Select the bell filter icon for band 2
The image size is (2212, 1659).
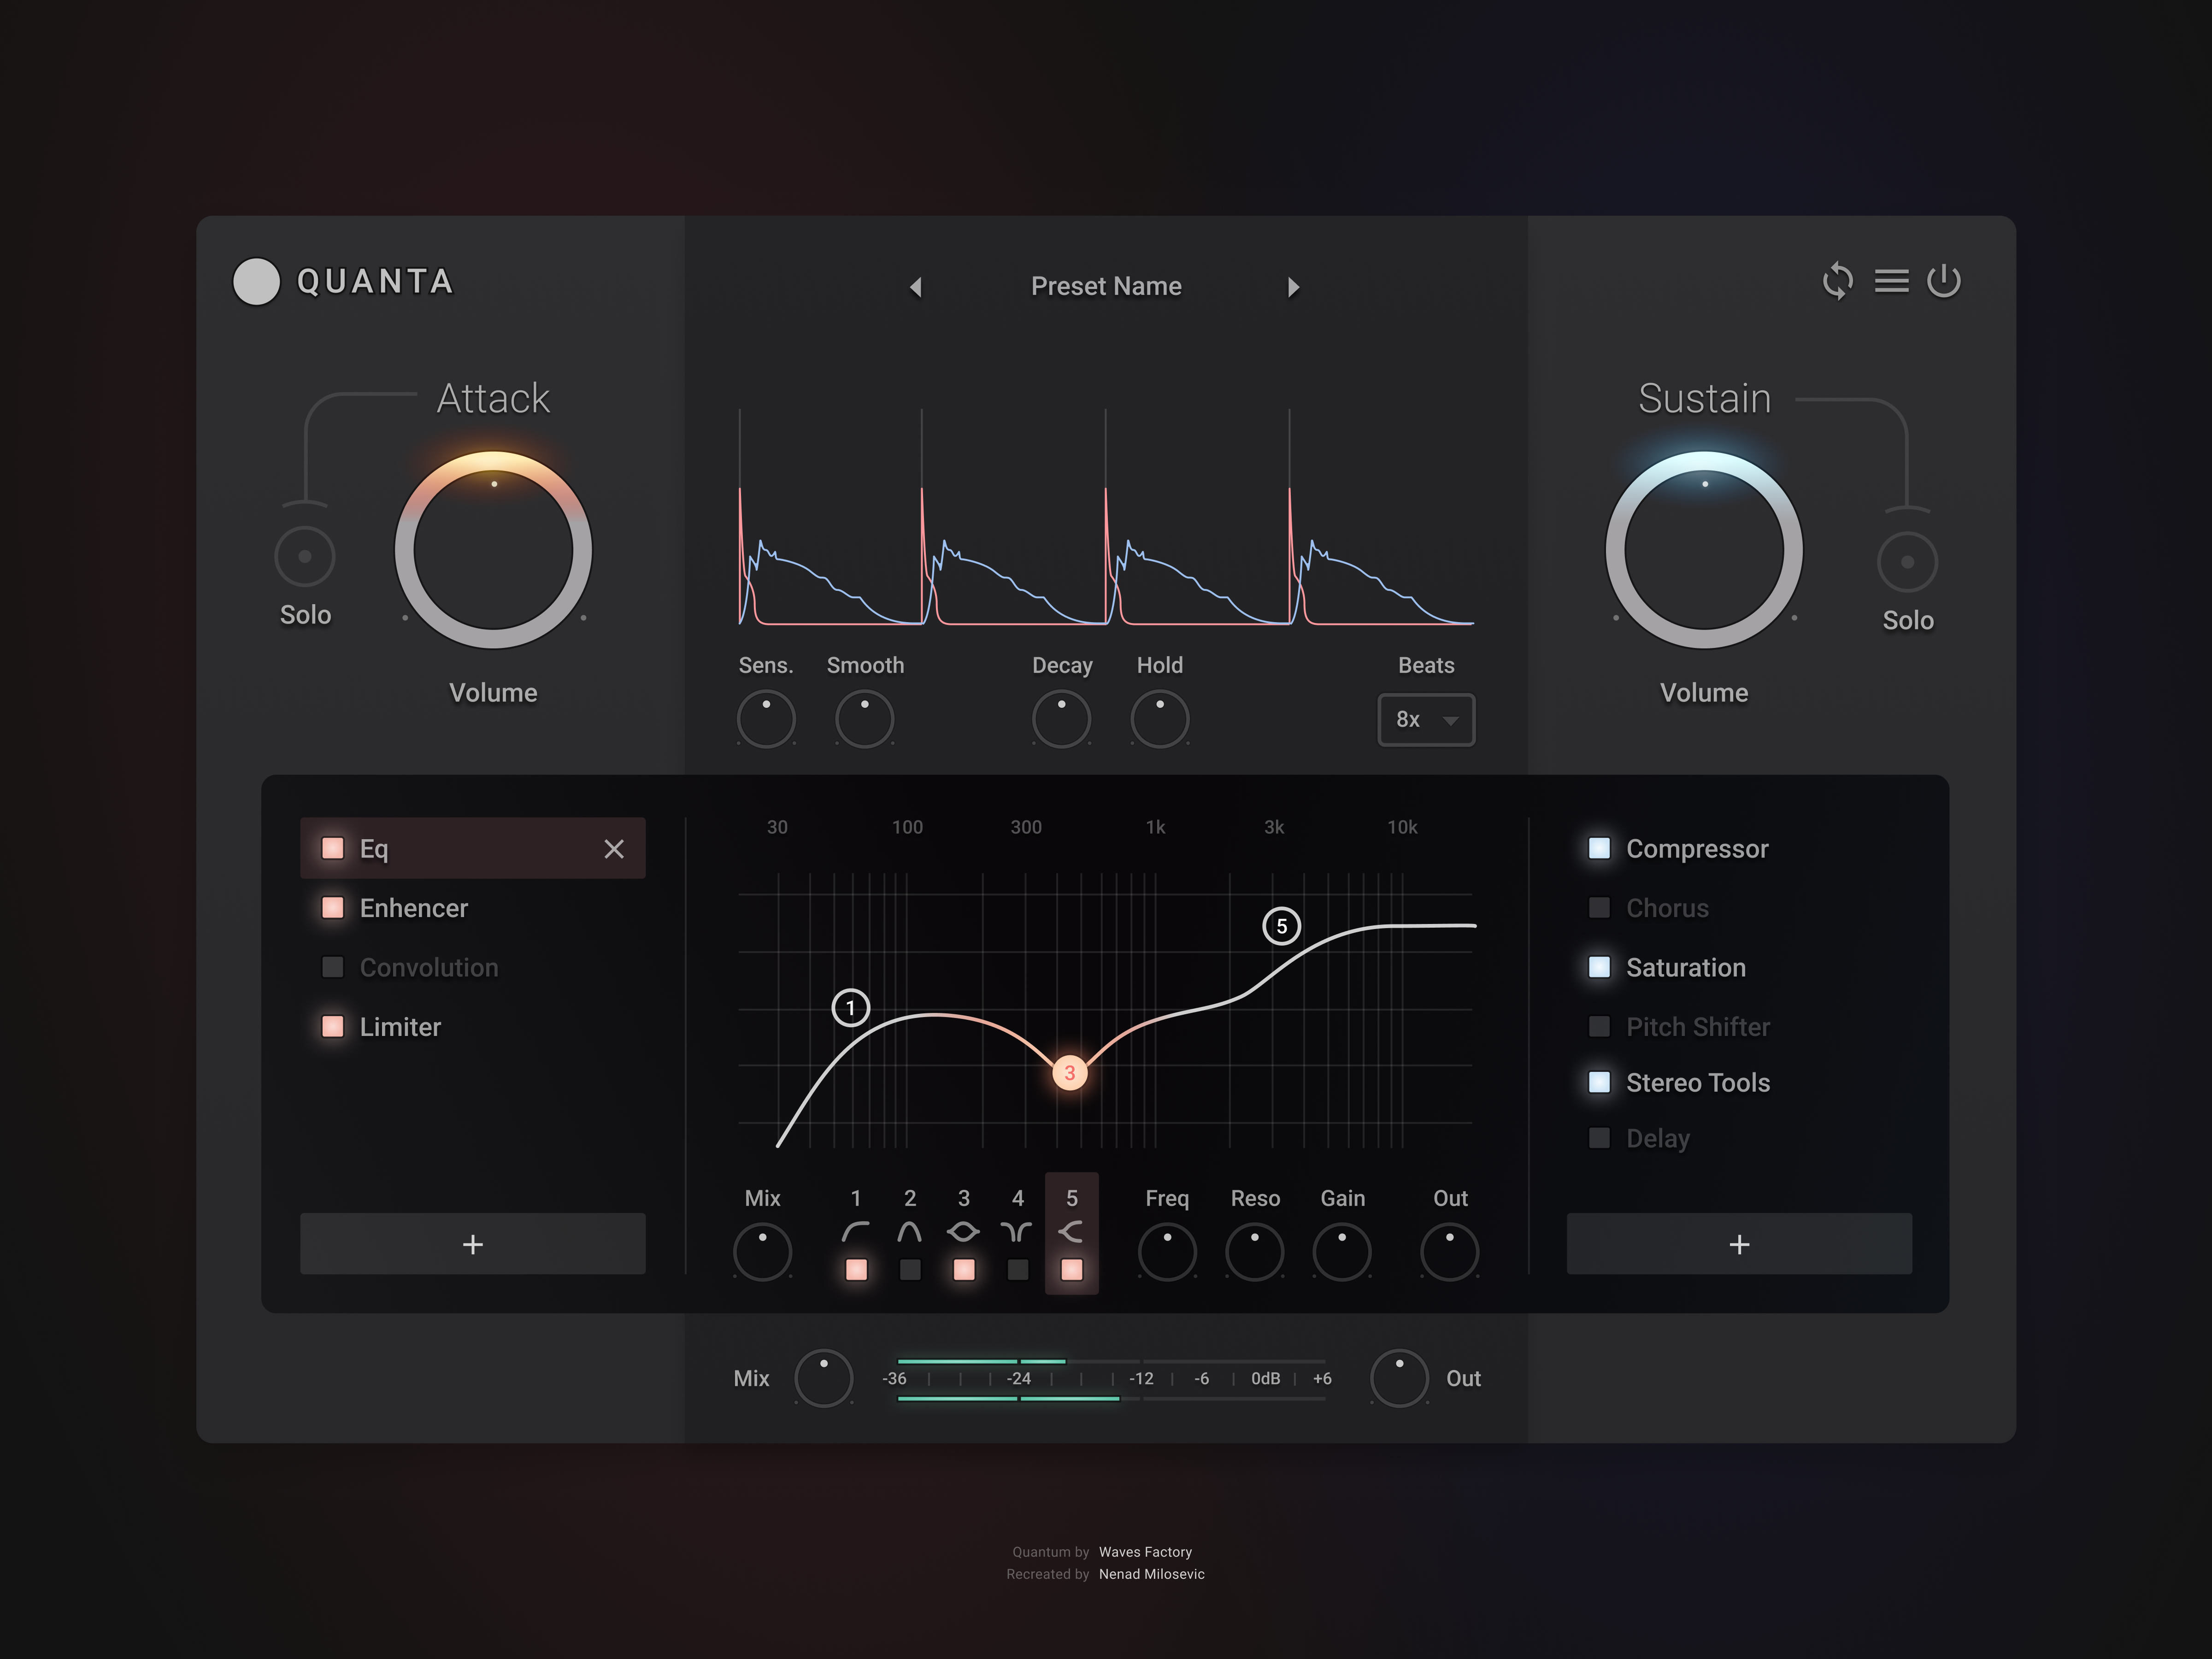click(910, 1232)
